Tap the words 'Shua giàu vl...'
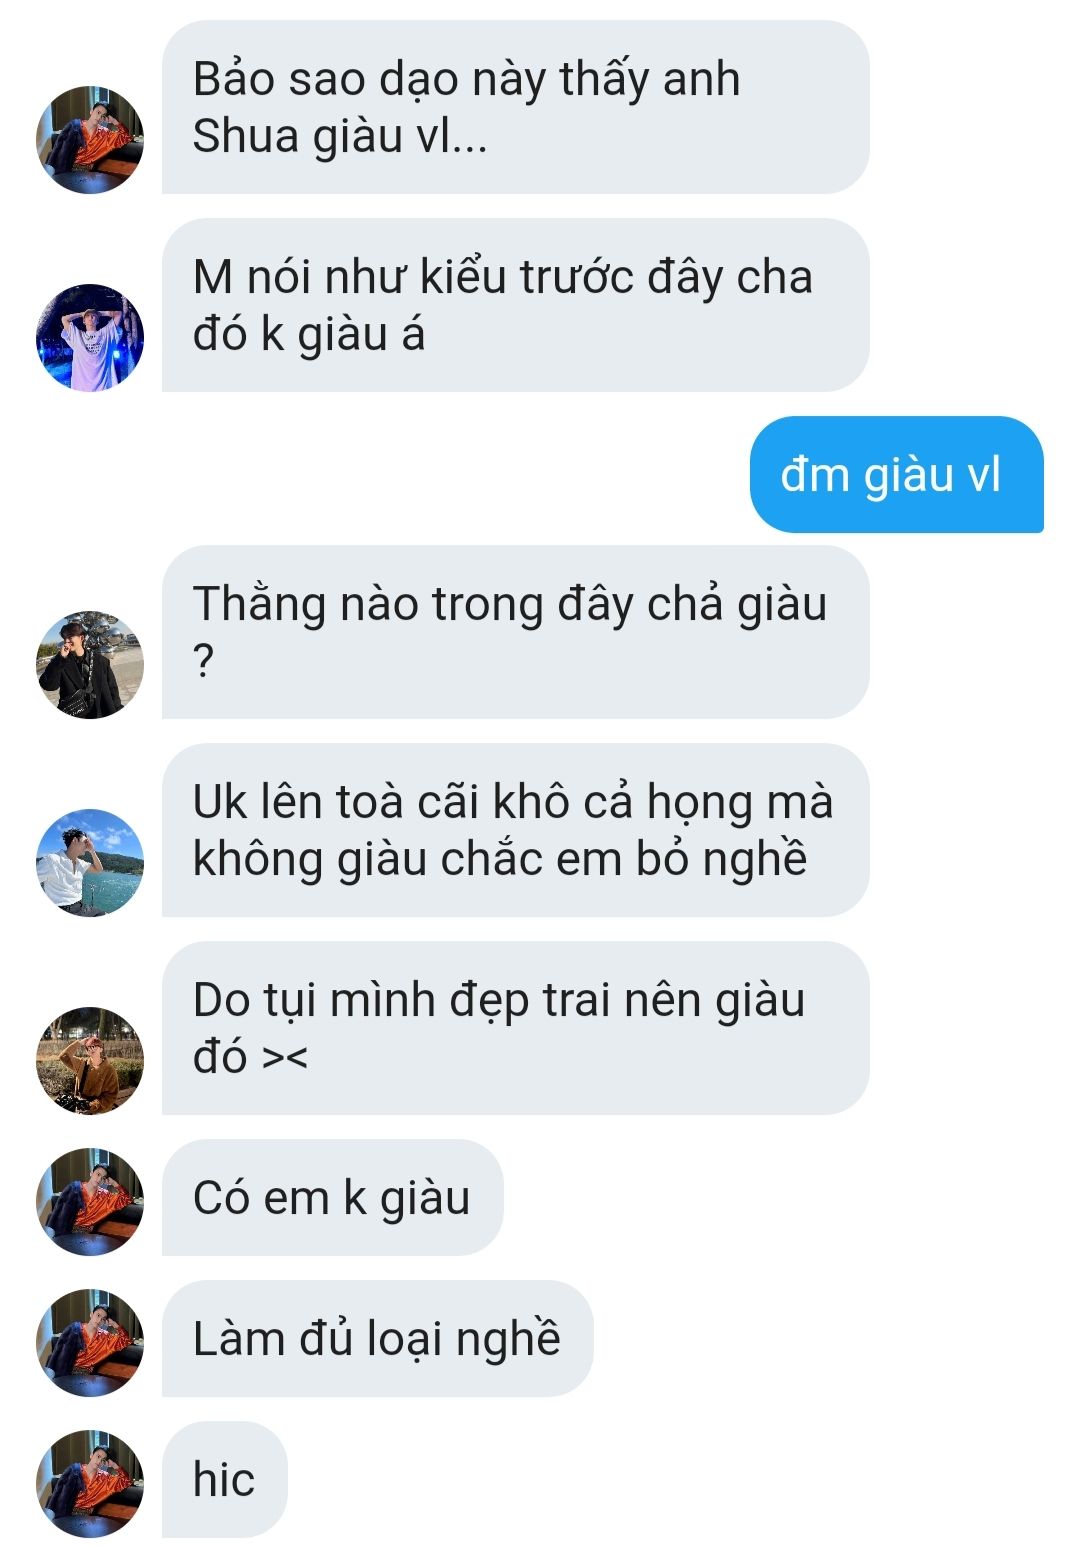 pyautogui.click(x=340, y=136)
